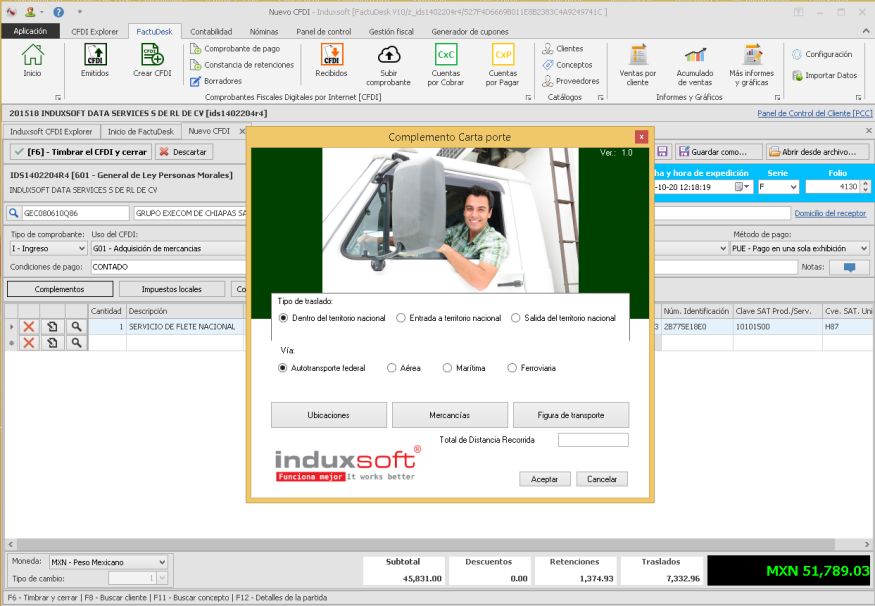Expand Tipo de comprobante dropdown
This screenshot has height=606, width=875.
[81, 248]
